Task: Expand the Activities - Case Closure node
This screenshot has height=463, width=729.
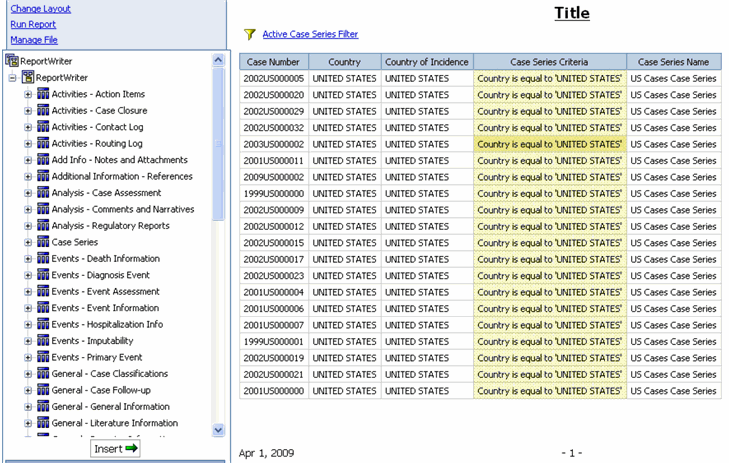Action: pyautogui.click(x=28, y=111)
